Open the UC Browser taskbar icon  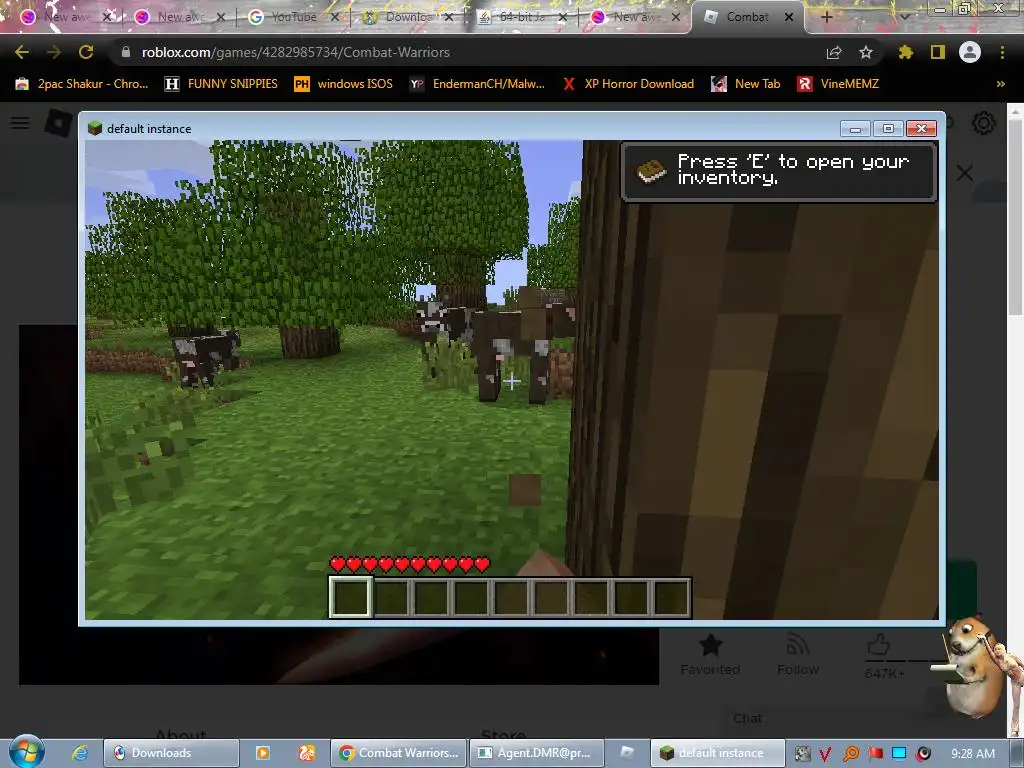coord(306,753)
